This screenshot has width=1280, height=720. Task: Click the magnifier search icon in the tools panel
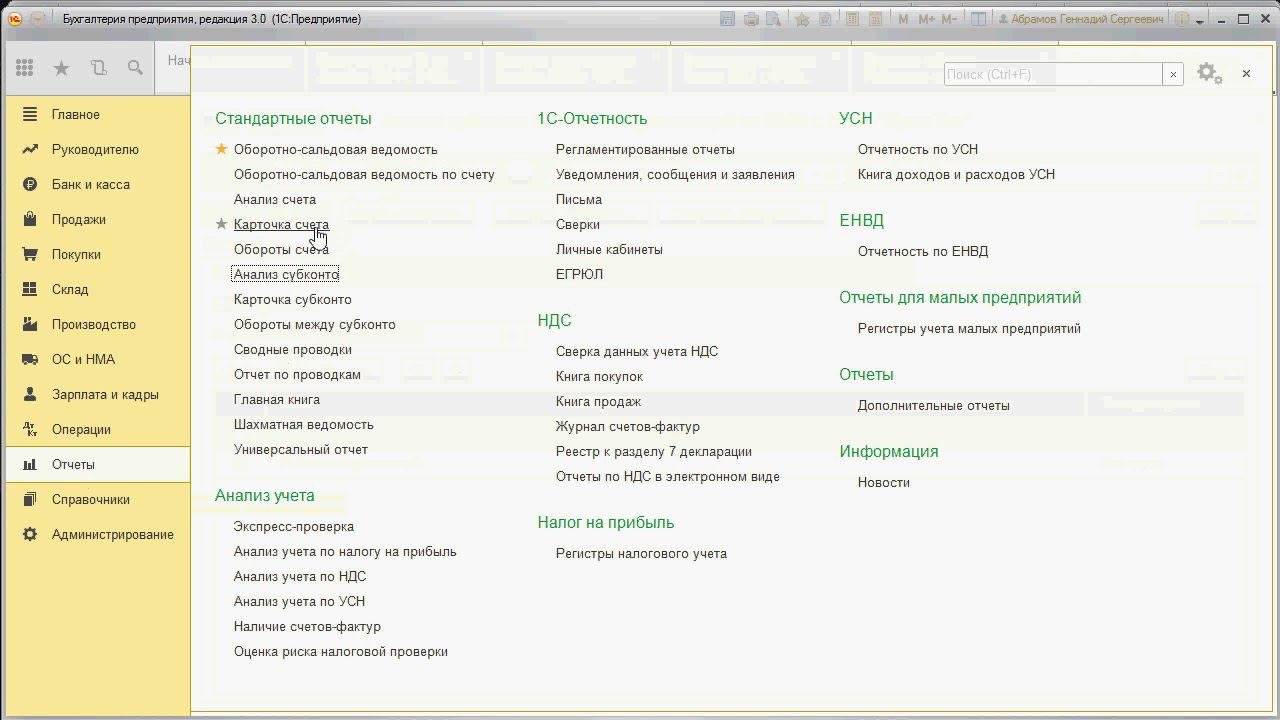pyautogui.click(x=135, y=68)
